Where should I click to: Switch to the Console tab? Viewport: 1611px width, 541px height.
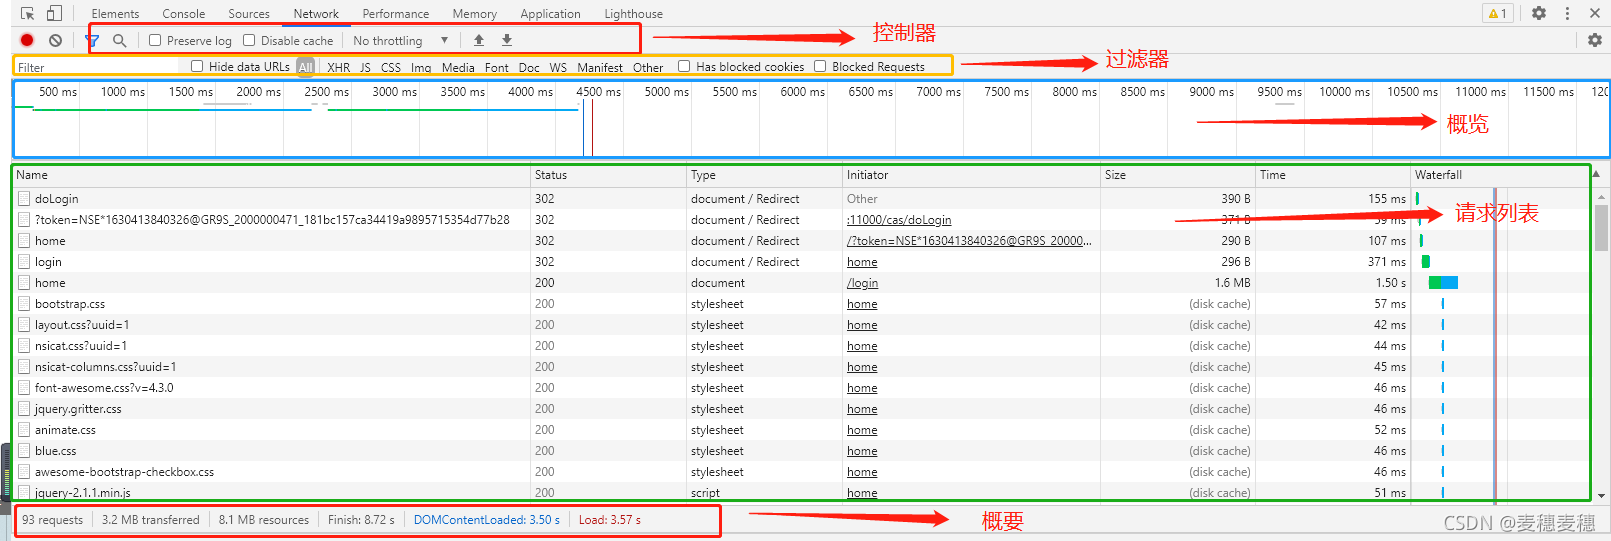point(184,14)
